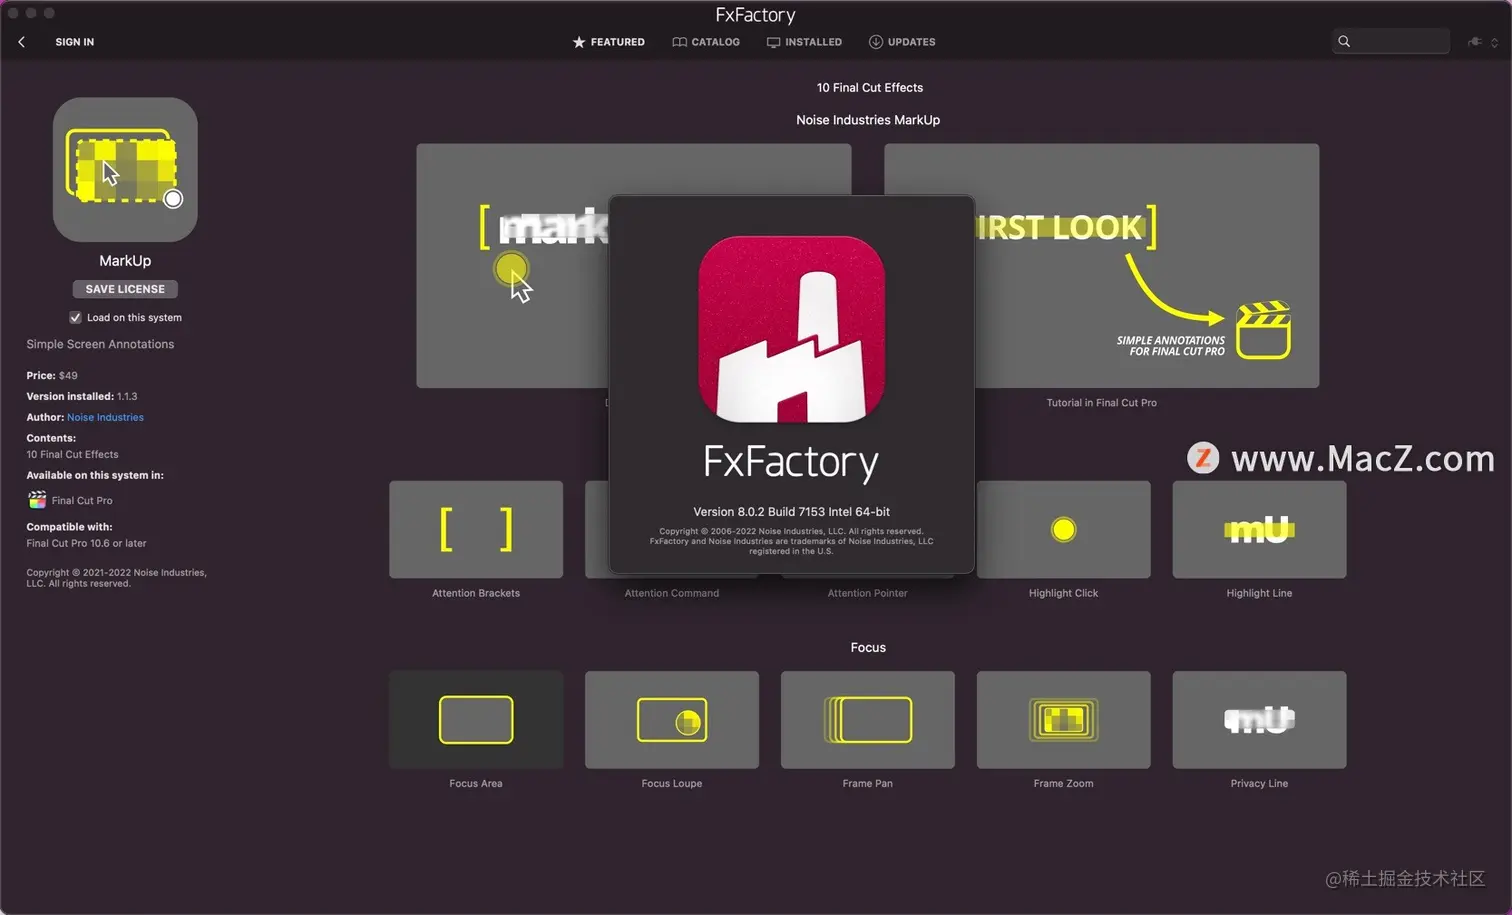
Task: Click the Simple Screen Annotations text
Action: (100, 344)
